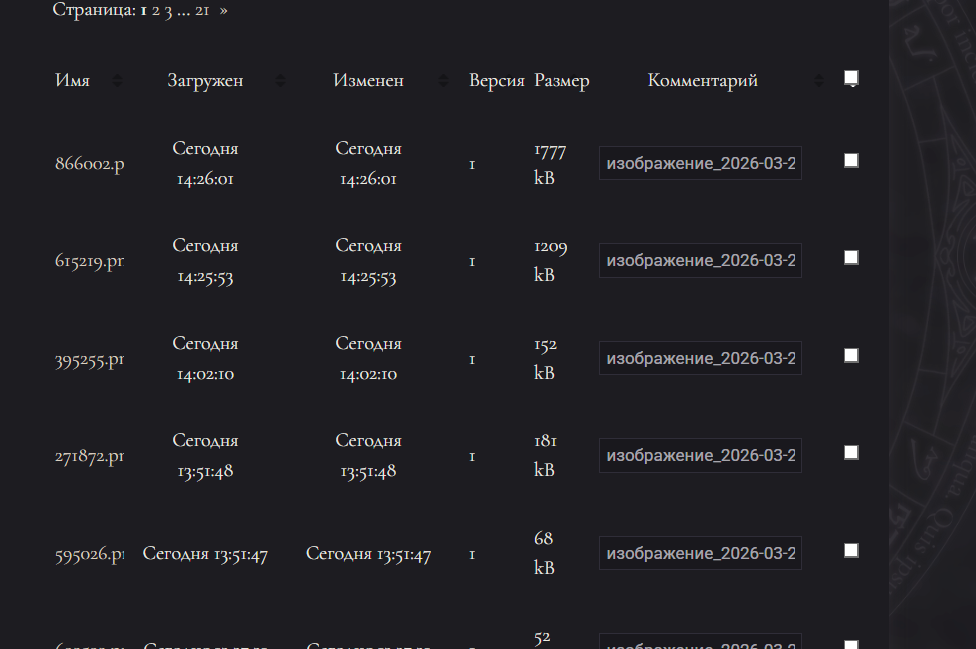
Task: Select the comment field for file 615219
Action: [700, 260]
